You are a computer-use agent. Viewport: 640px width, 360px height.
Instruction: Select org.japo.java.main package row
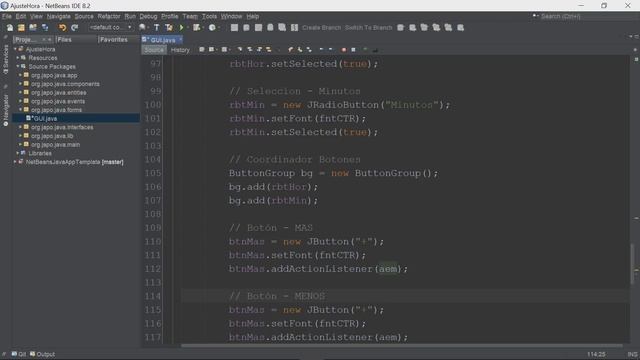[x=55, y=144]
